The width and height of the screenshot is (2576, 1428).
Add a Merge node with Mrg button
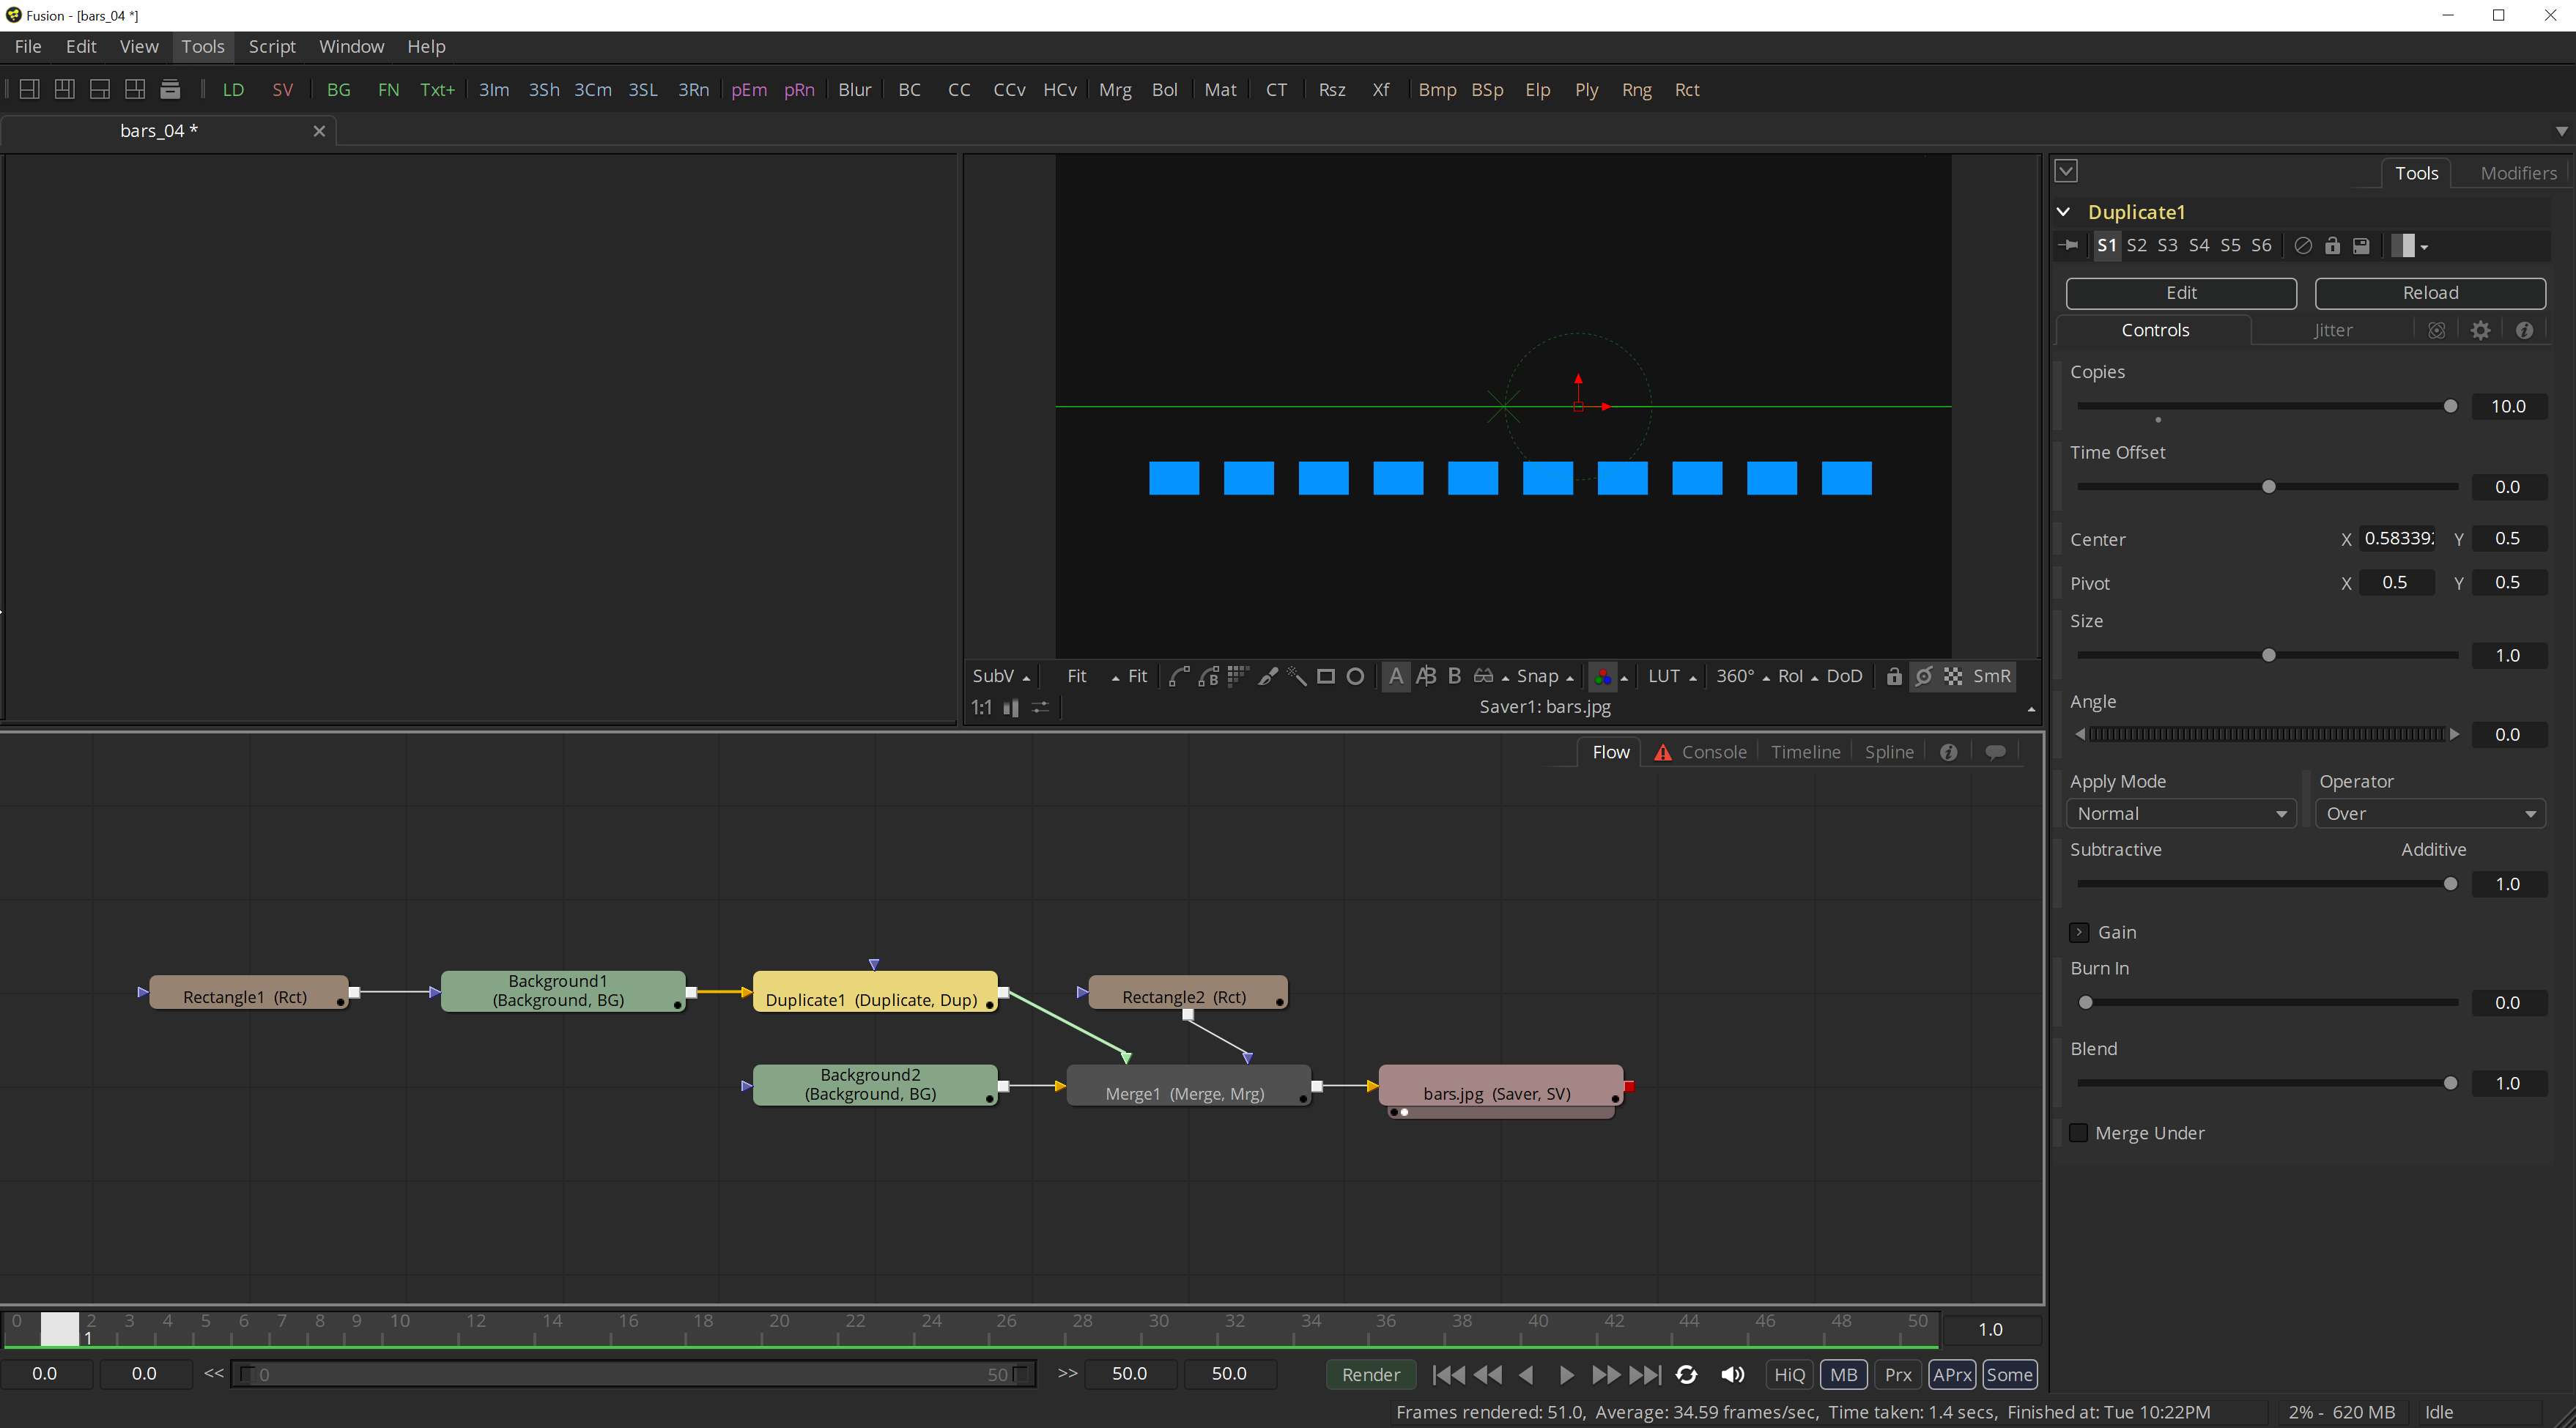(1115, 89)
